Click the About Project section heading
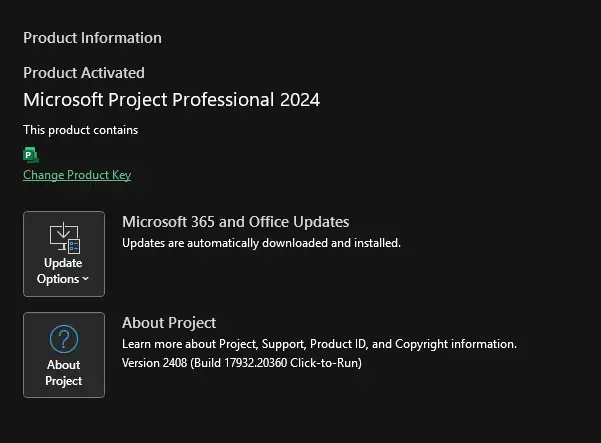Screen dimensions: 601x443 pyautogui.click(x=169, y=323)
